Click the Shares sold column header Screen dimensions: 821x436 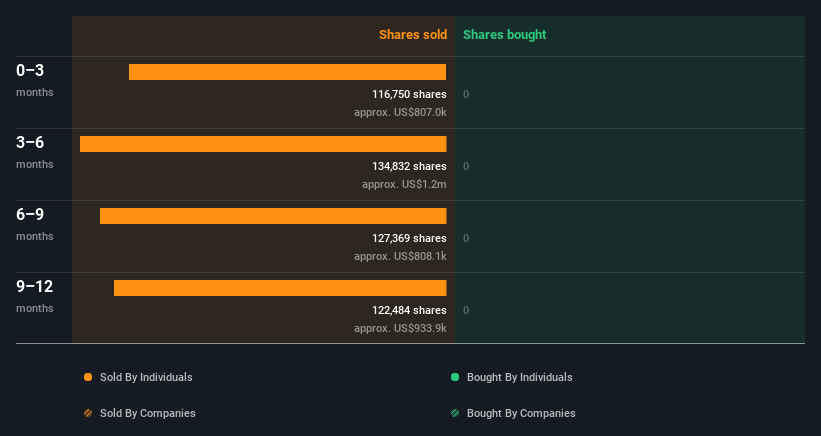pyautogui.click(x=413, y=35)
